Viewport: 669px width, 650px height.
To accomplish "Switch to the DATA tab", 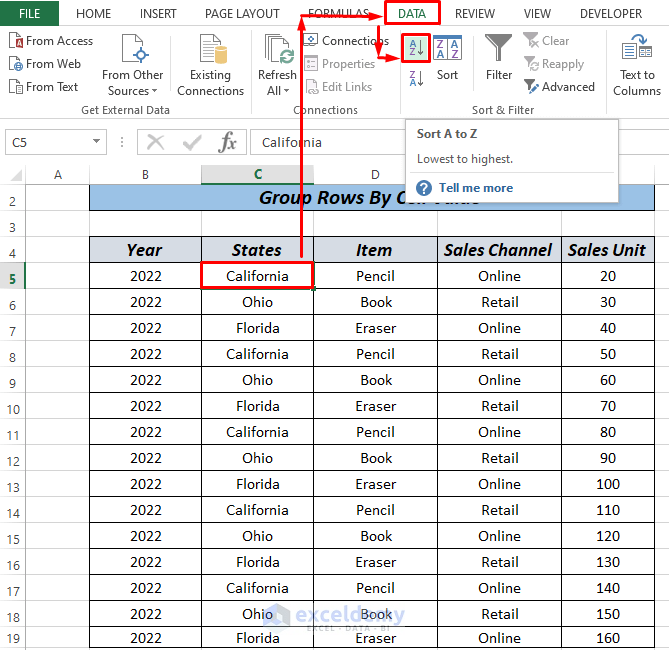I will [x=412, y=14].
